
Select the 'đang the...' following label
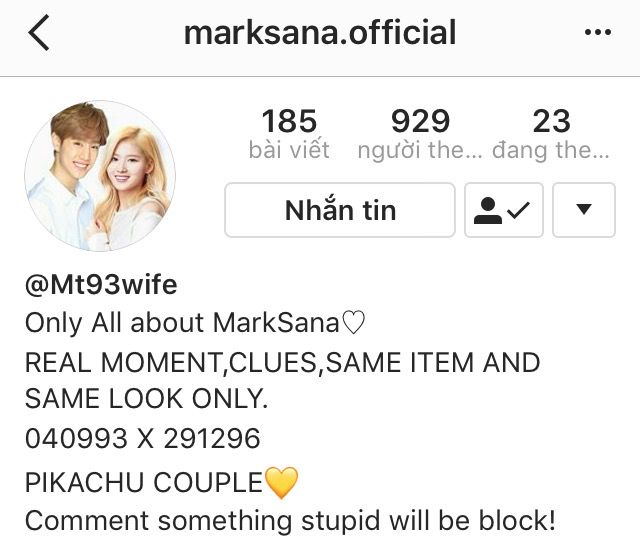pos(551,150)
